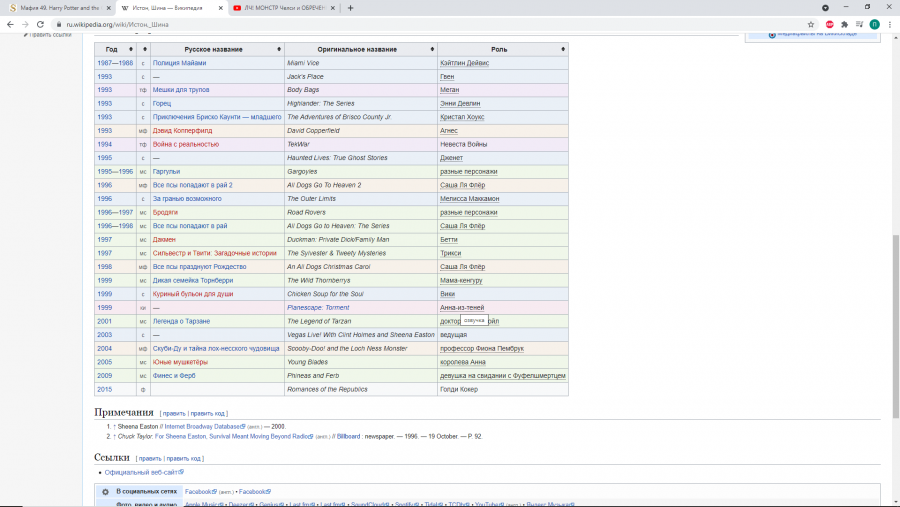Close the Wikipedia Истон, Шина tab
The image size is (900, 507).
point(220,8)
